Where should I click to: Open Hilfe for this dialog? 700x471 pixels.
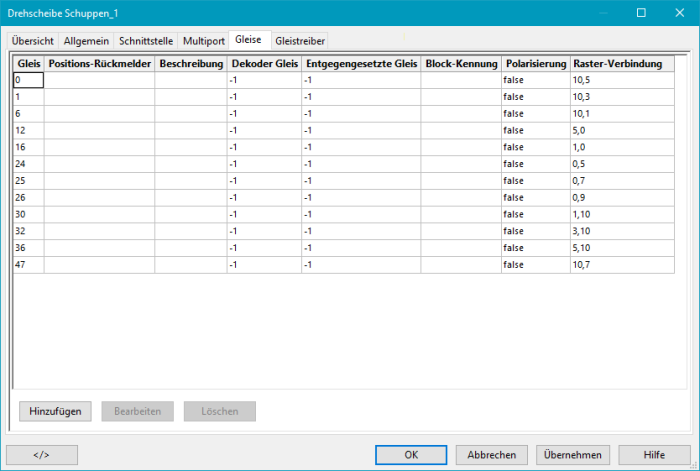coord(654,454)
